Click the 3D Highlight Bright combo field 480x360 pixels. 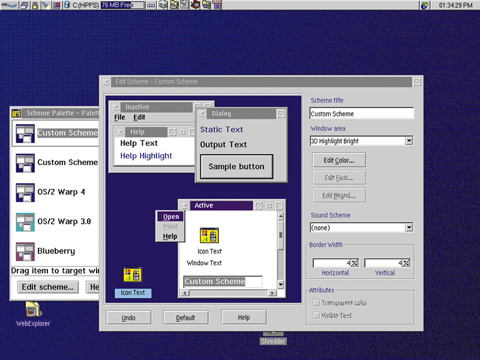coord(357,141)
